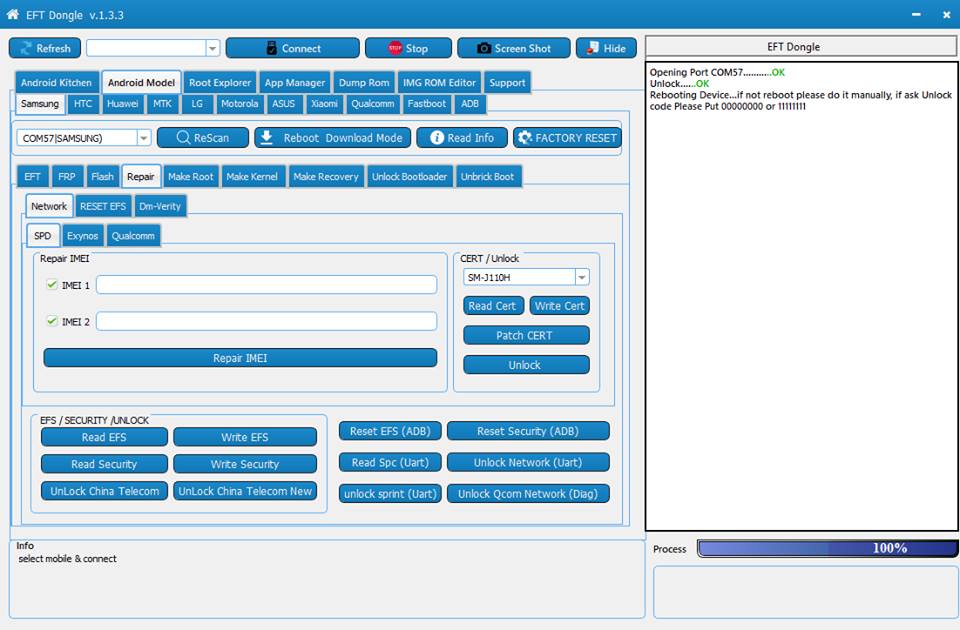Switch to the EFT function tab
The width and height of the screenshot is (960, 630).
click(x=32, y=176)
